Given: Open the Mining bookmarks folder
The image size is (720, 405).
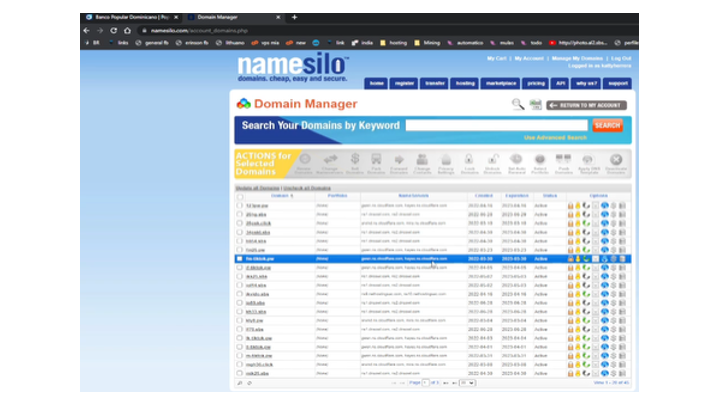Looking at the screenshot, I should point(427,43).
